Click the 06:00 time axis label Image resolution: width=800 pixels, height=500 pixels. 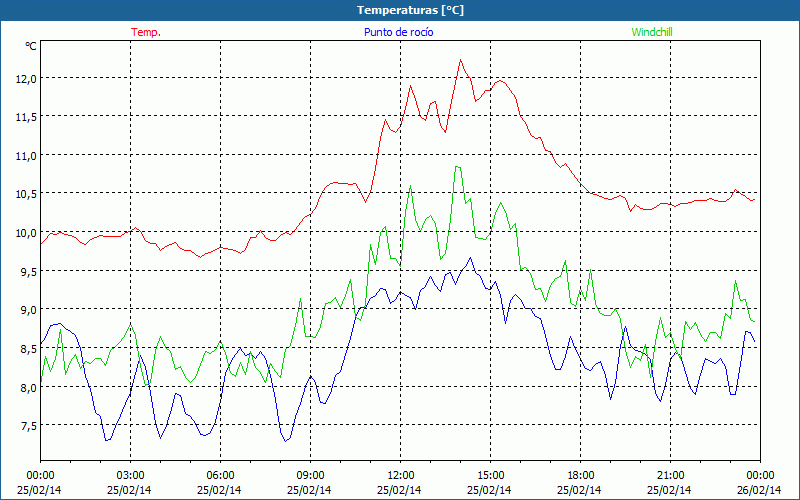220,476
